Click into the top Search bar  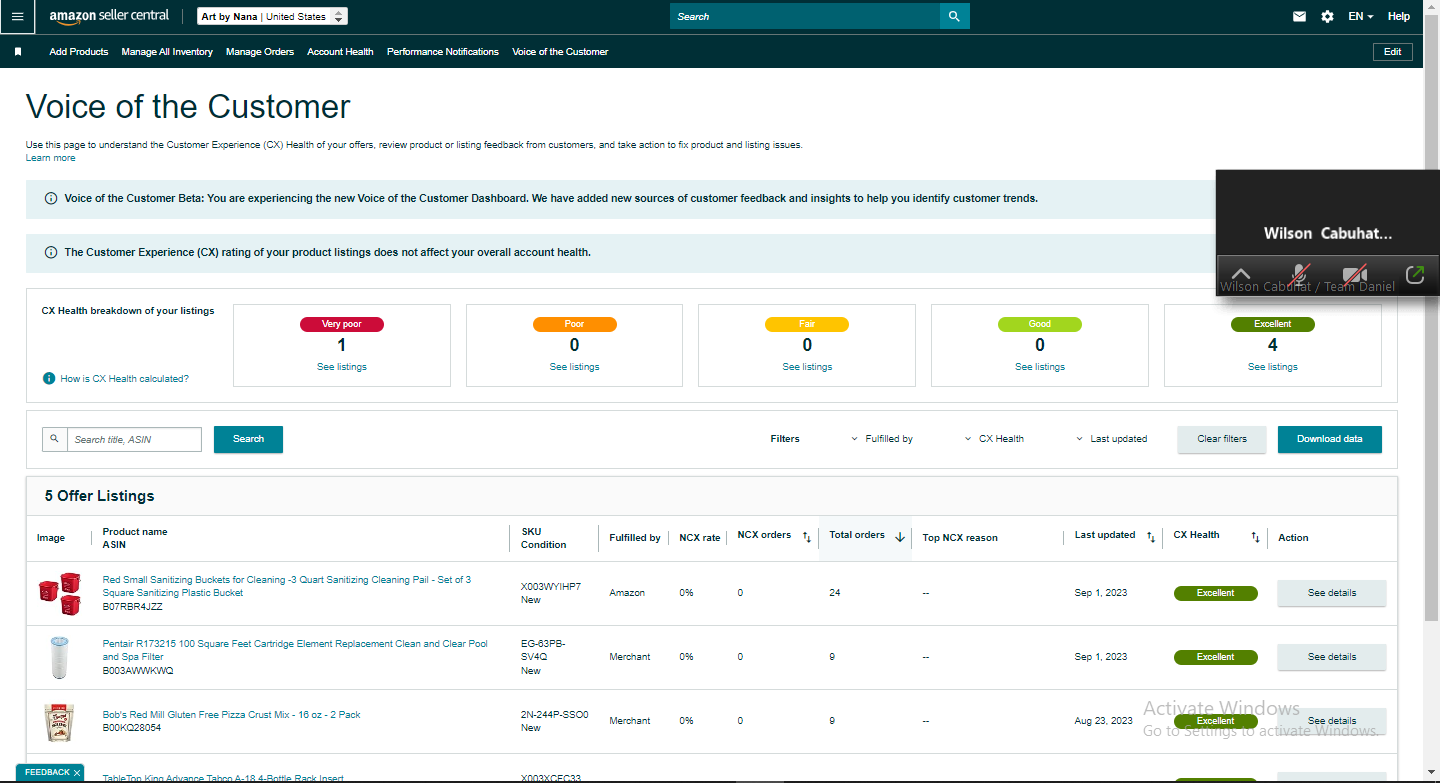[x=805, y=16]
